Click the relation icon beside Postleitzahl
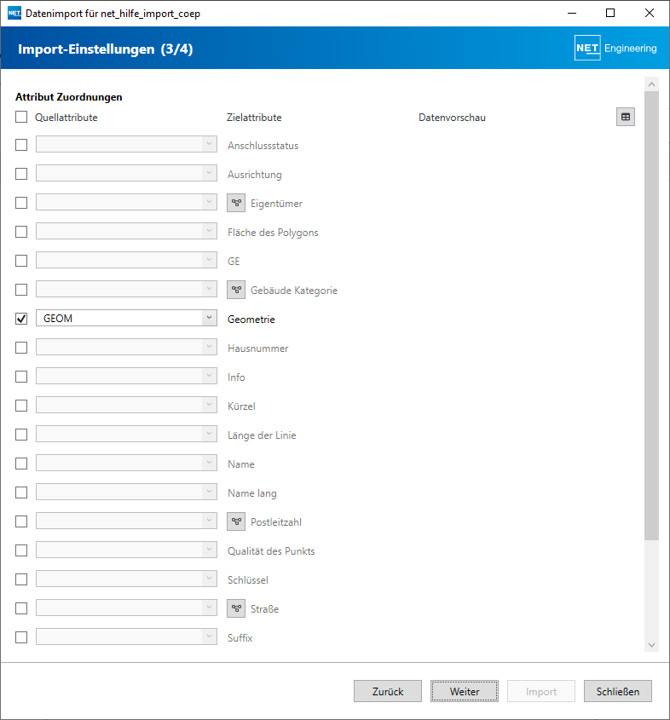 pos(236,522)
